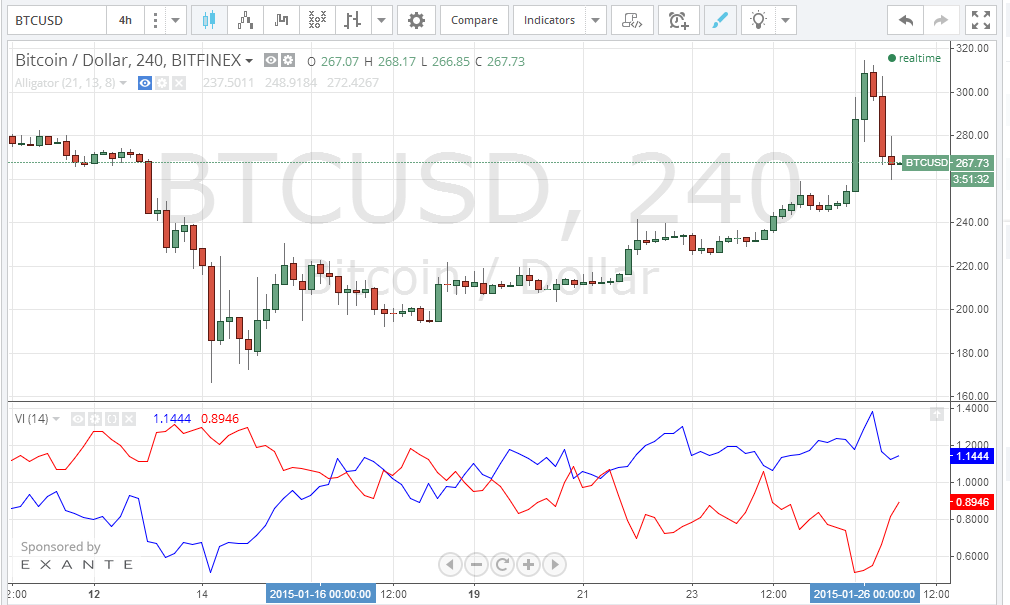Screen dimensions: 1010x605
Task: Click the 200.00 price scale label
Action: [973, 309]
